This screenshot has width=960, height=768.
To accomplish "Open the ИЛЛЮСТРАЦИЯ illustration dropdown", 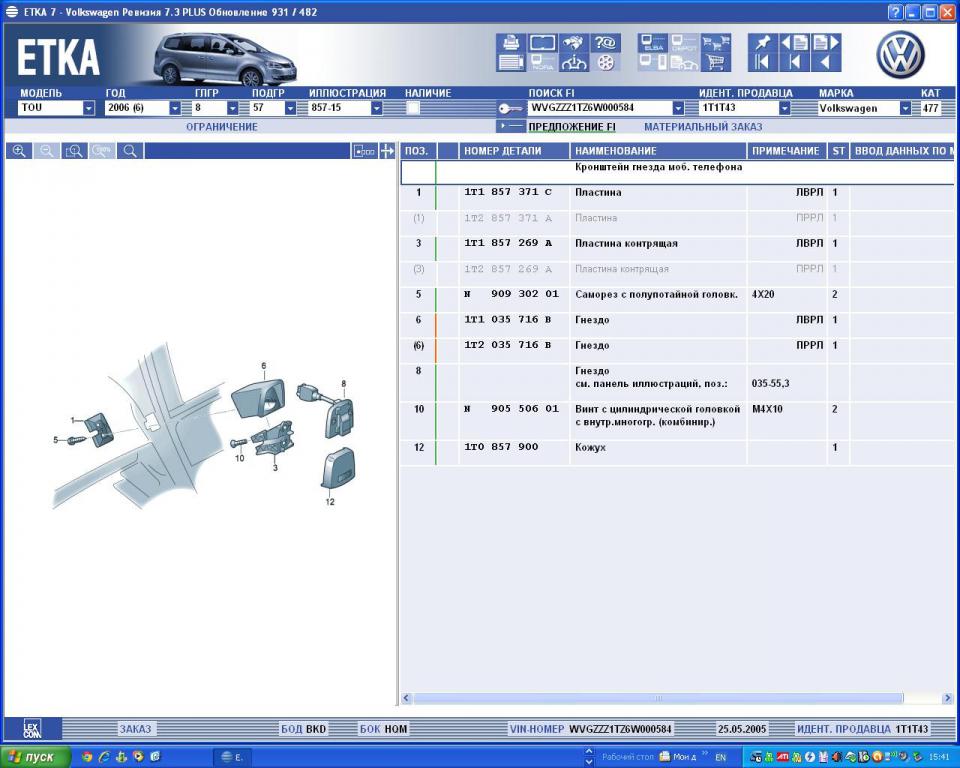I will (377, 108).
